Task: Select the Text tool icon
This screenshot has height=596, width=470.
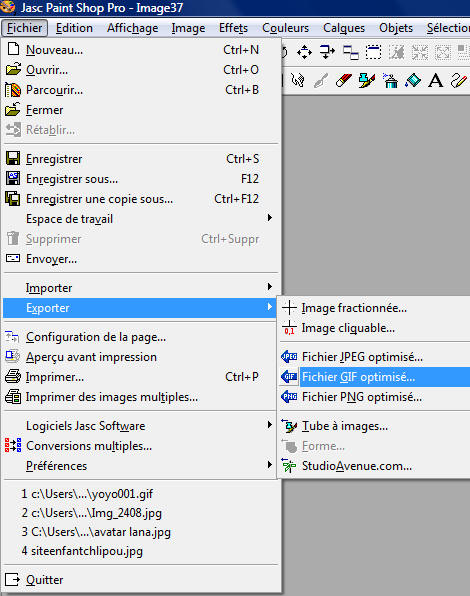Action: click(435, 81)
